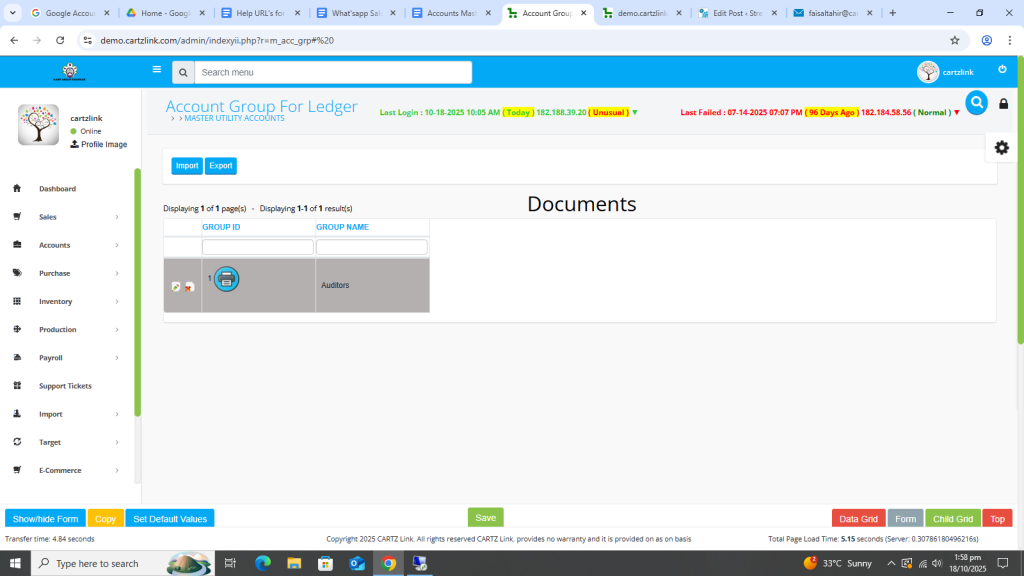Click the blue round search icon
The width and height of the screenshot is (1024, 576).
point(976,103)
